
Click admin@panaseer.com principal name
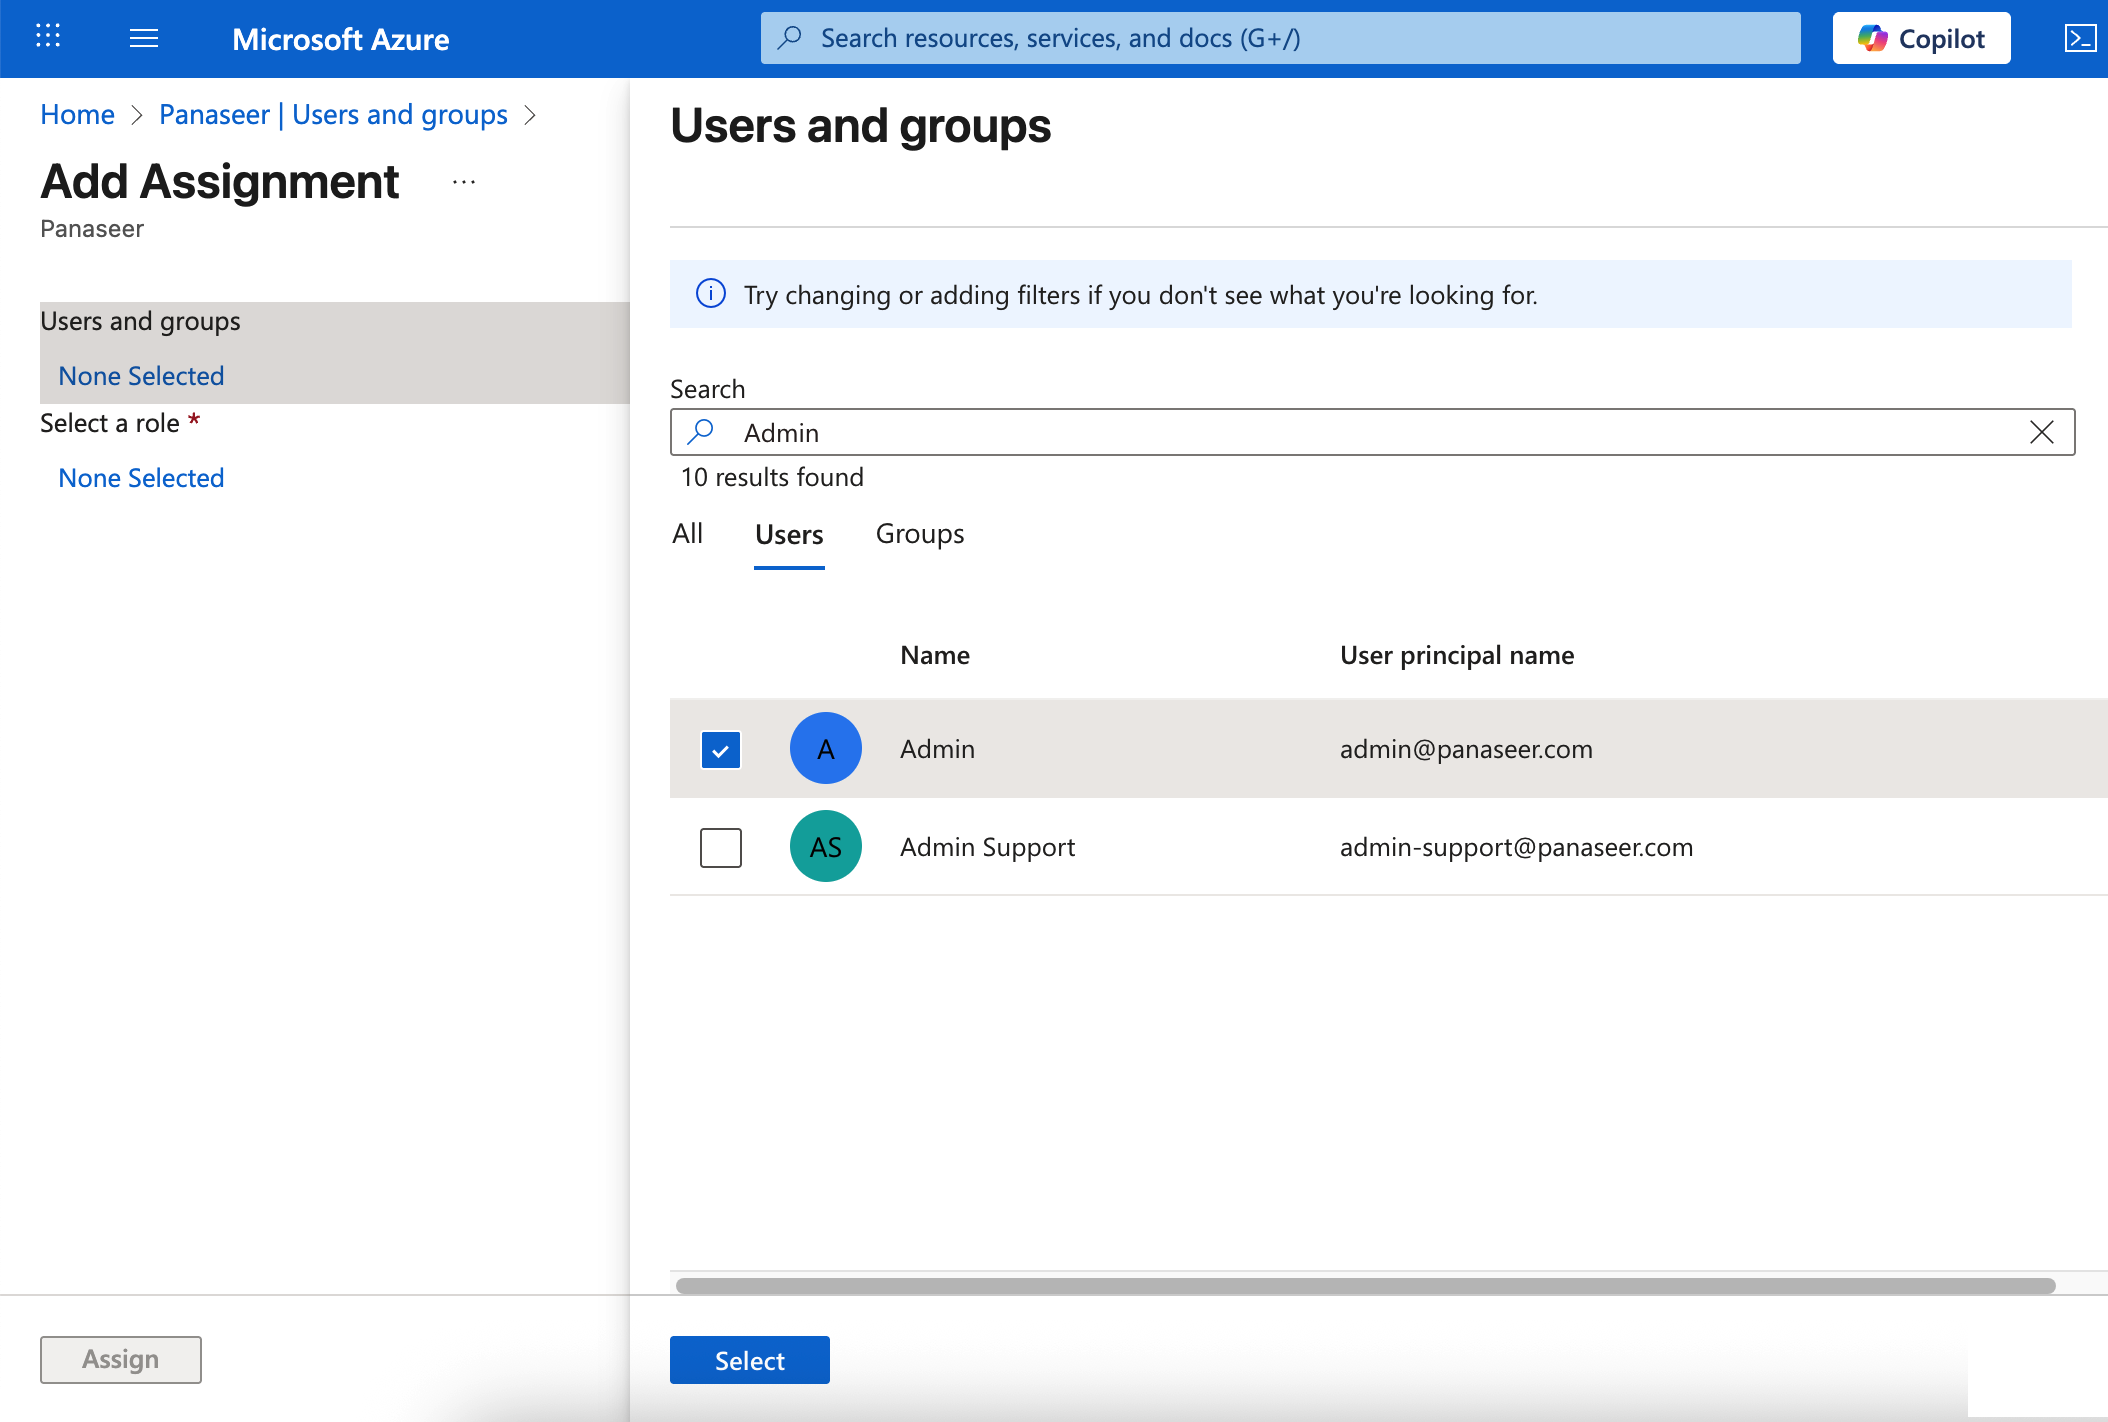[1466, 749]
